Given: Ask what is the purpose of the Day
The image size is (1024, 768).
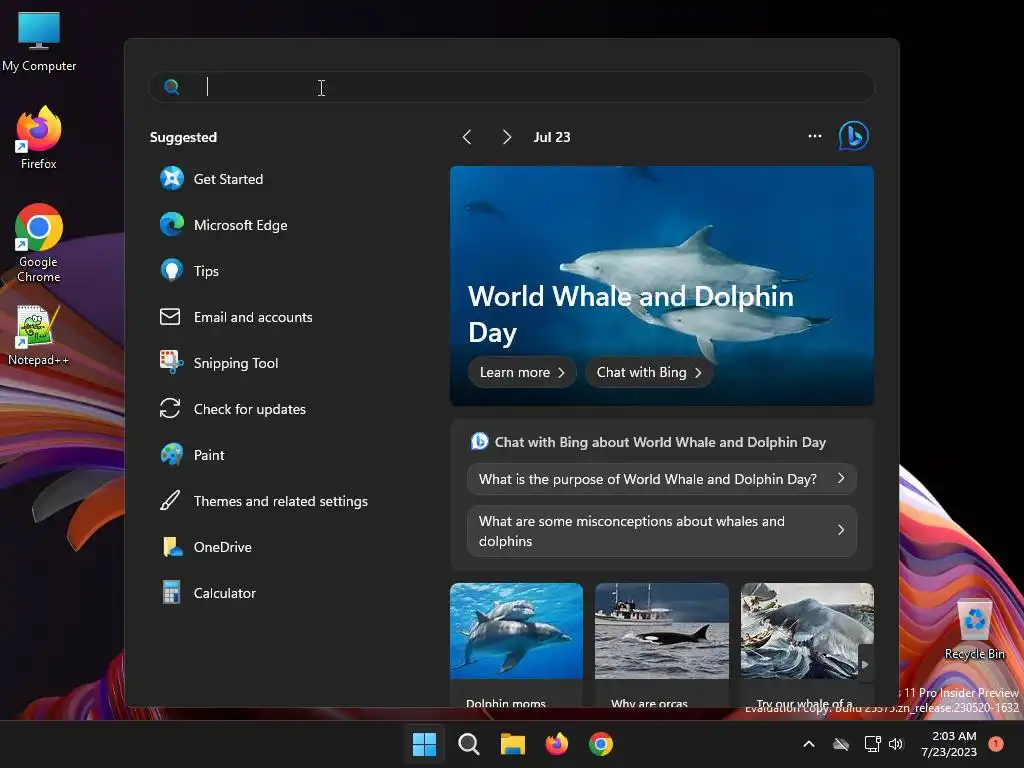Looking at the screenshot, I should pos(662,479).
